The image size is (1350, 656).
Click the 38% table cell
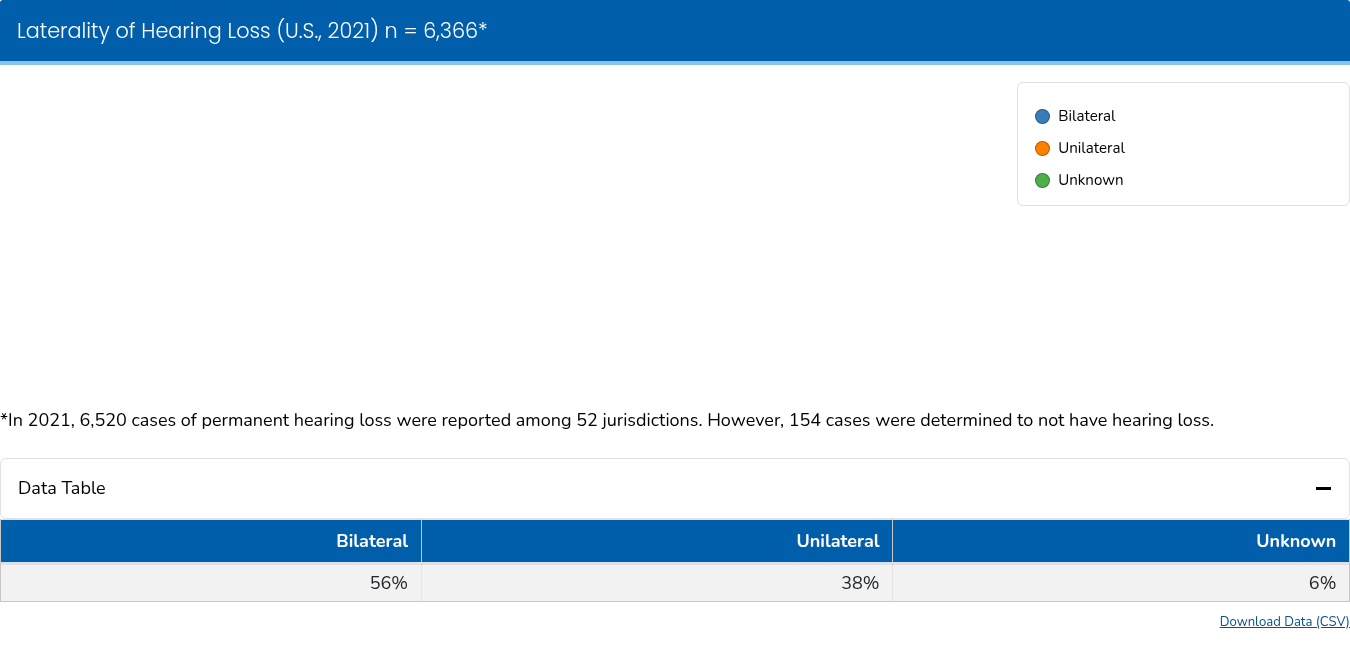[x=859, y=583]
